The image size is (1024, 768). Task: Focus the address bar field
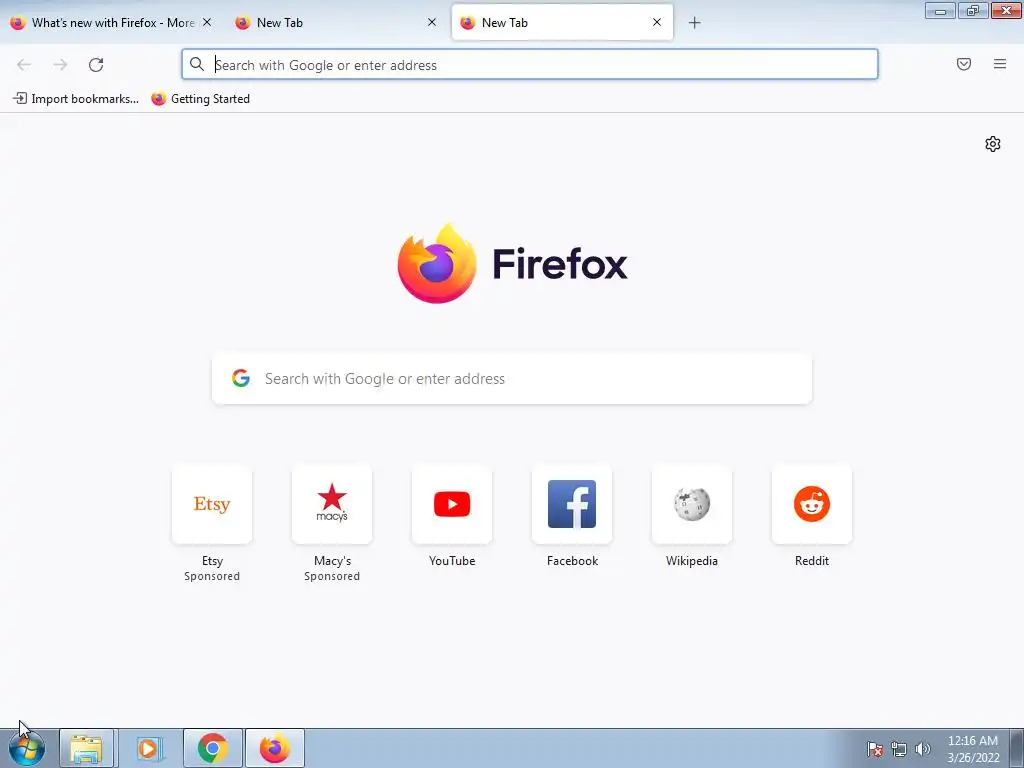530,64
